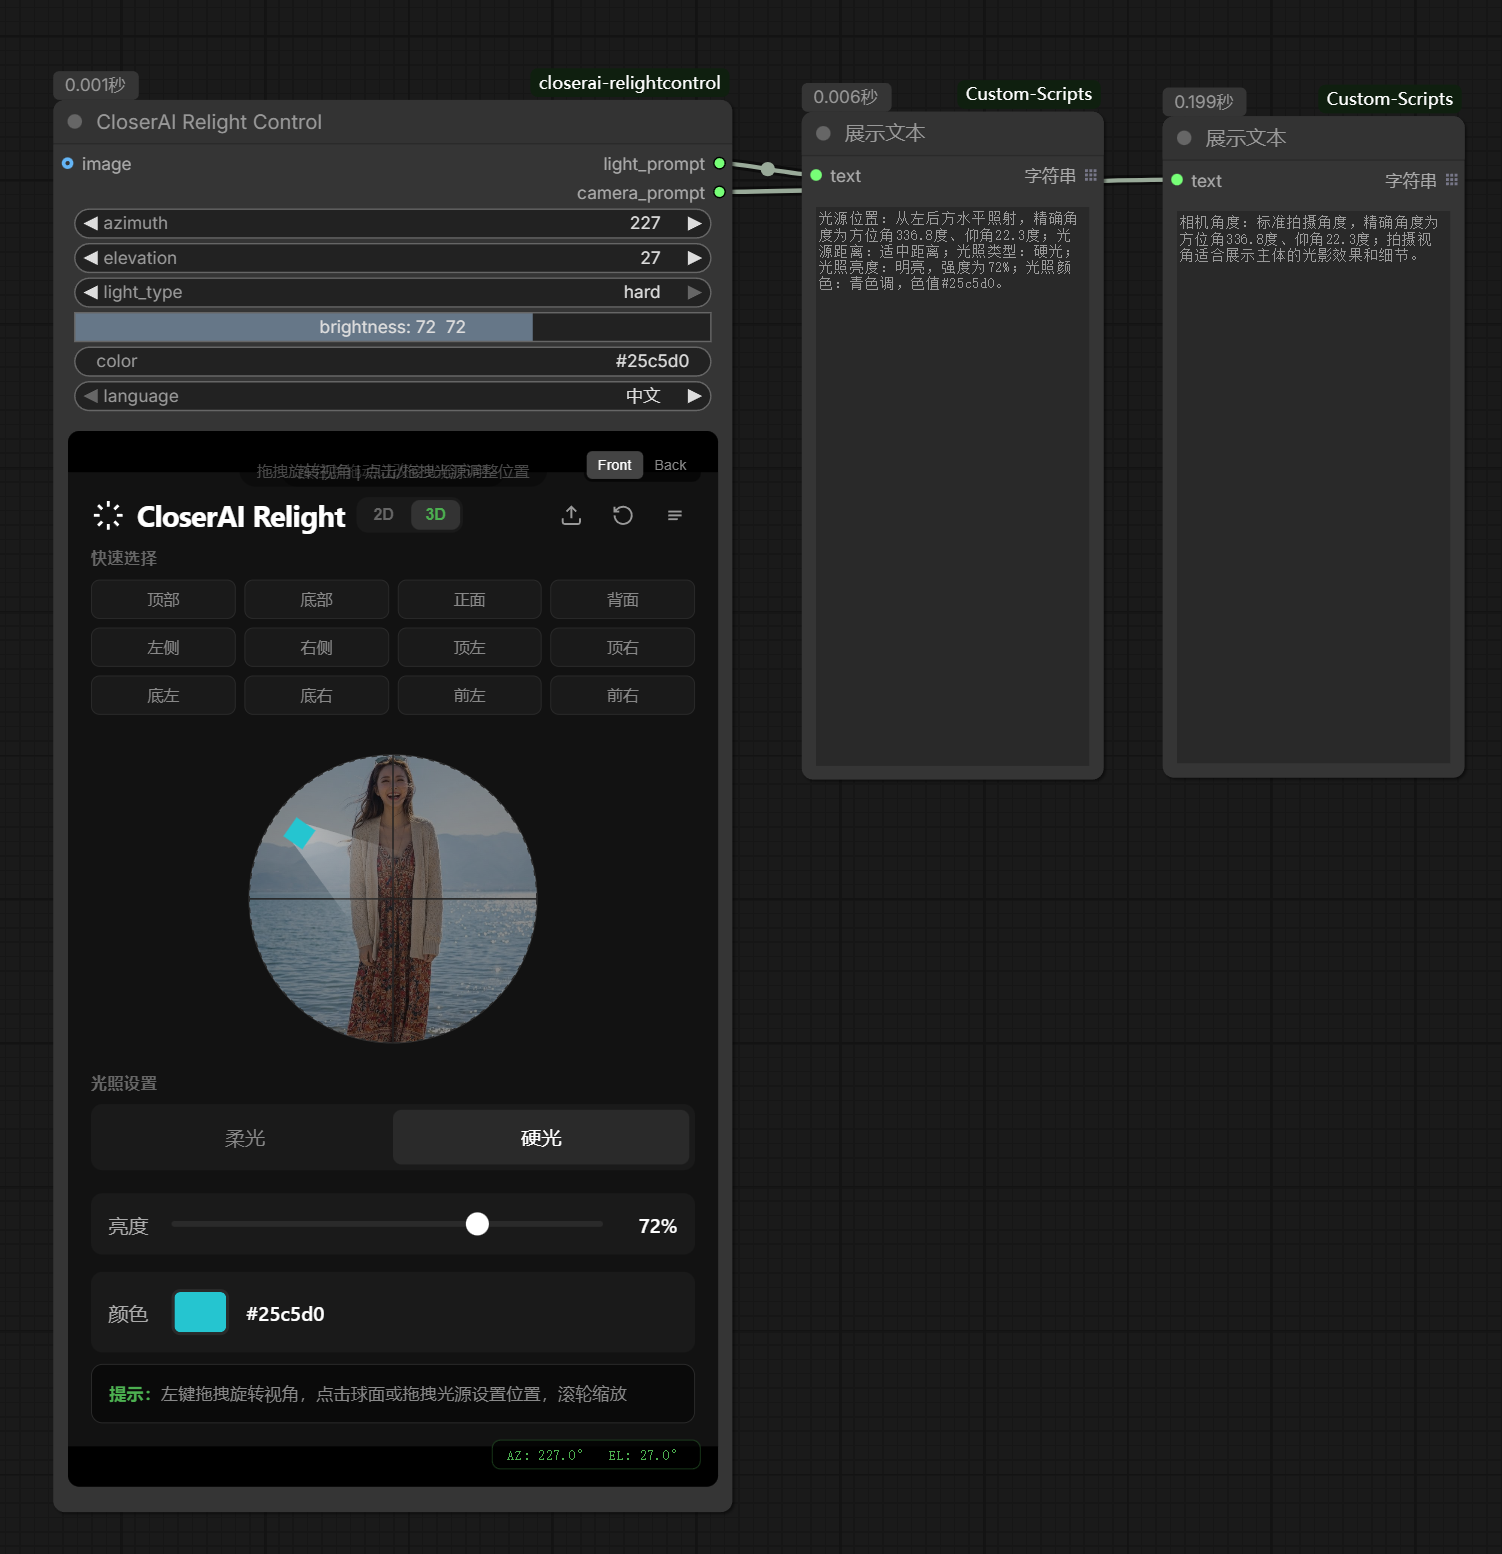Switch to 2D view mode
The height and width of the screenshot is (1554, 1502).
pyautogui.click(x=383, y=515)
